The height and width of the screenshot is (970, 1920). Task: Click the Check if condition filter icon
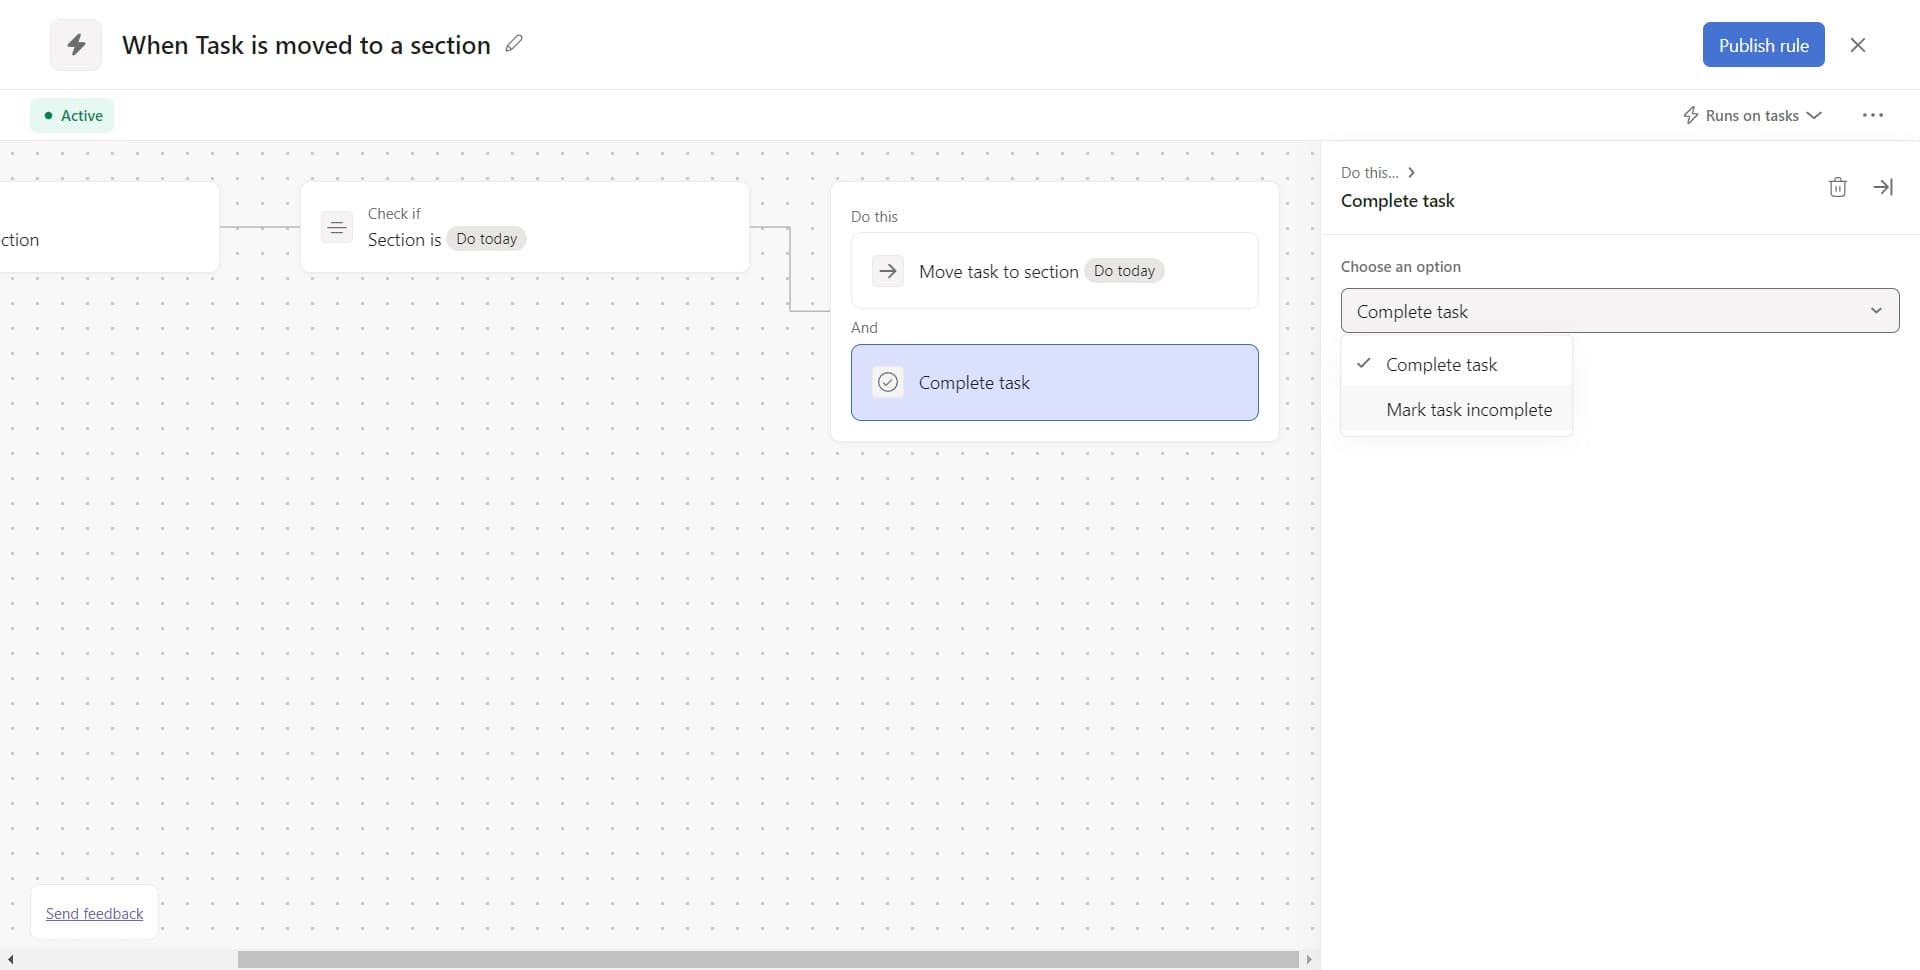click(x=337, y=228)
